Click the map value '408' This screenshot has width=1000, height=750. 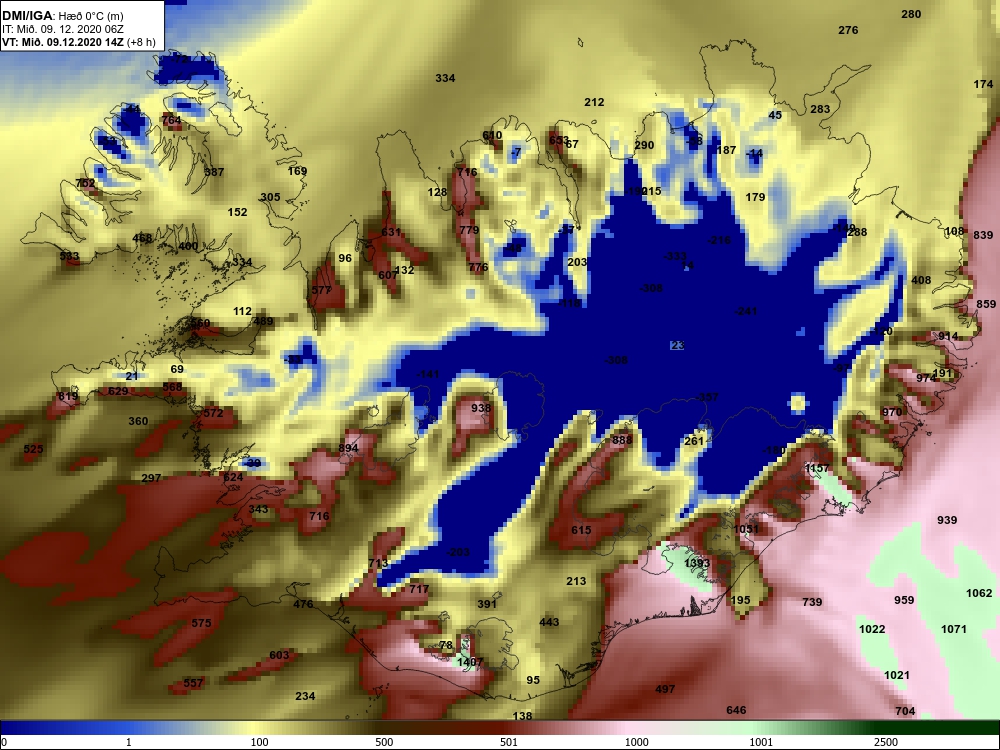(921, 280)
